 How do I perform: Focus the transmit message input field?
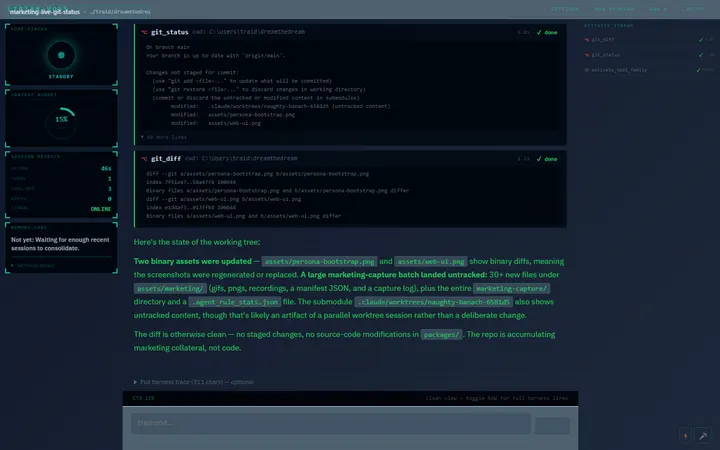331,423
